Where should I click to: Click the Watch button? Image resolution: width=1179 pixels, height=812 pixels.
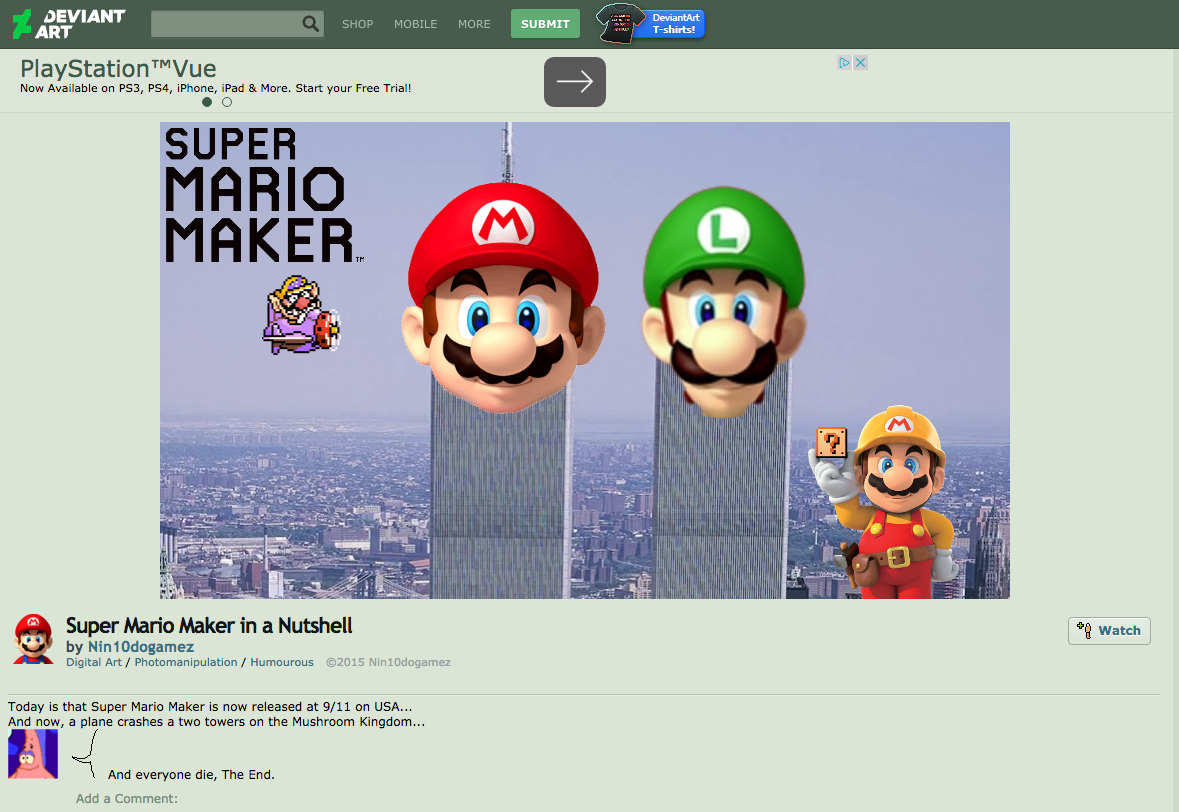(1109, 631)
